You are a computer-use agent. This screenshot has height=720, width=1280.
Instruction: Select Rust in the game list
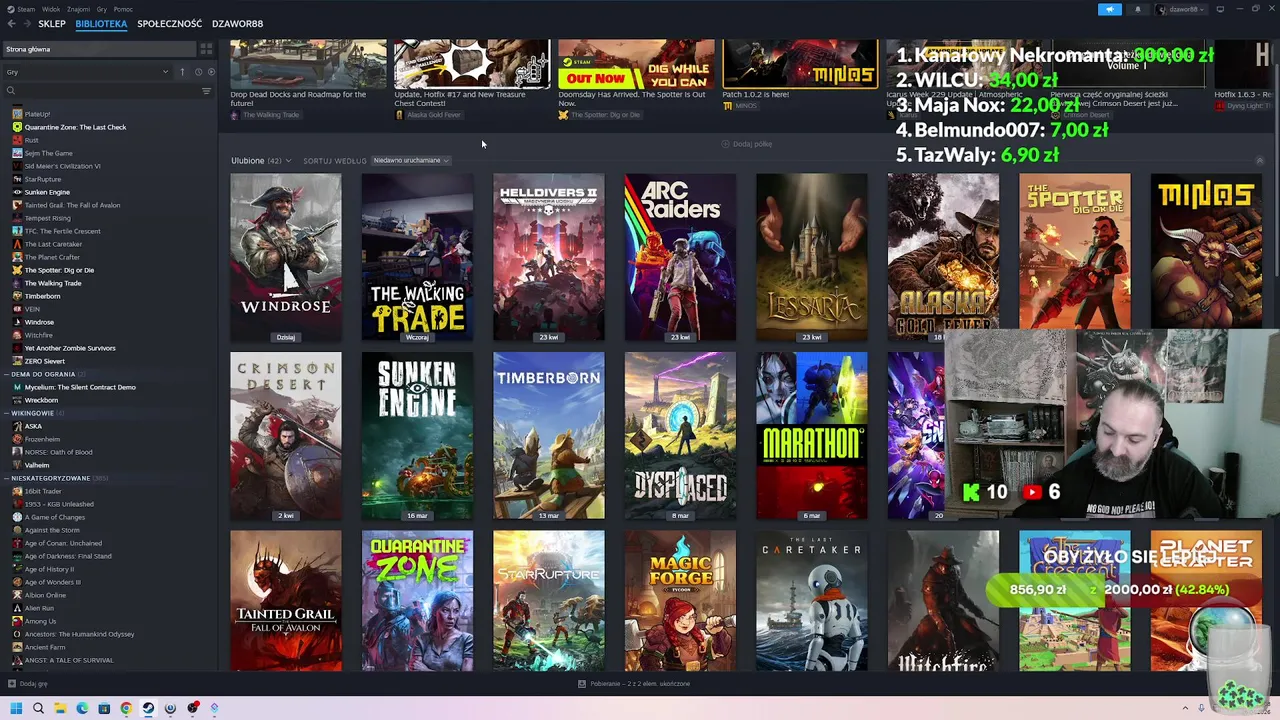tap(31, 140)
